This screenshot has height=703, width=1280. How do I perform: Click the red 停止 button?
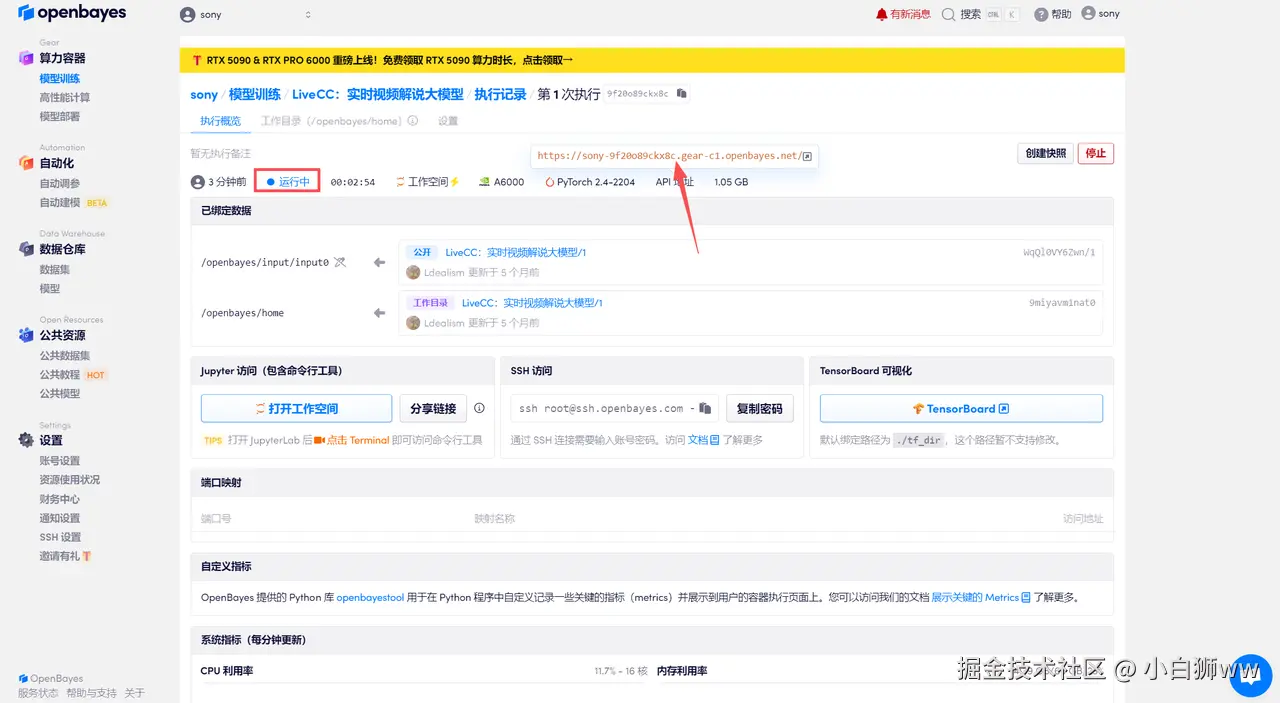pos(1096,153)
